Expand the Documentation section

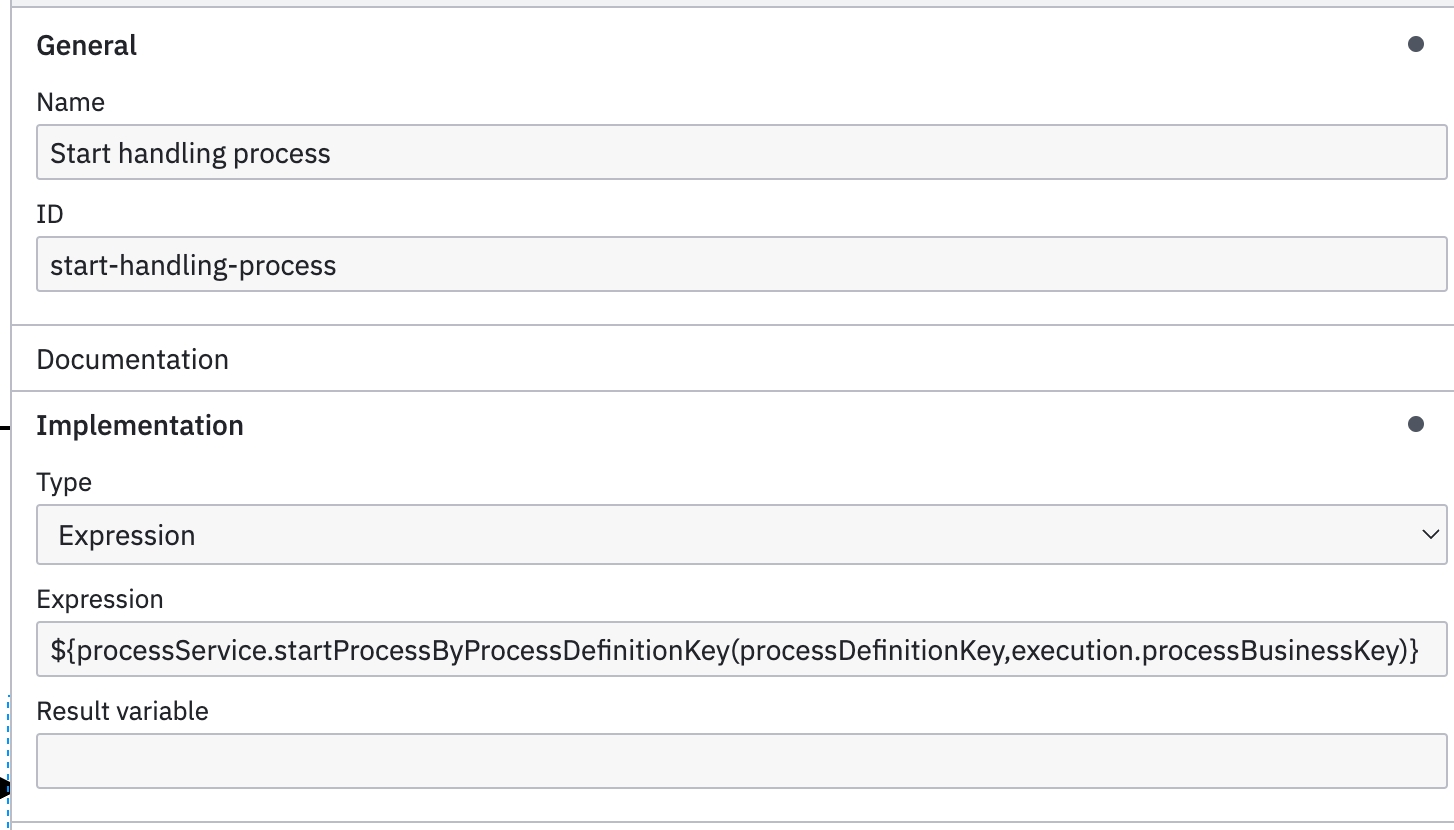[x=133, y=359]
